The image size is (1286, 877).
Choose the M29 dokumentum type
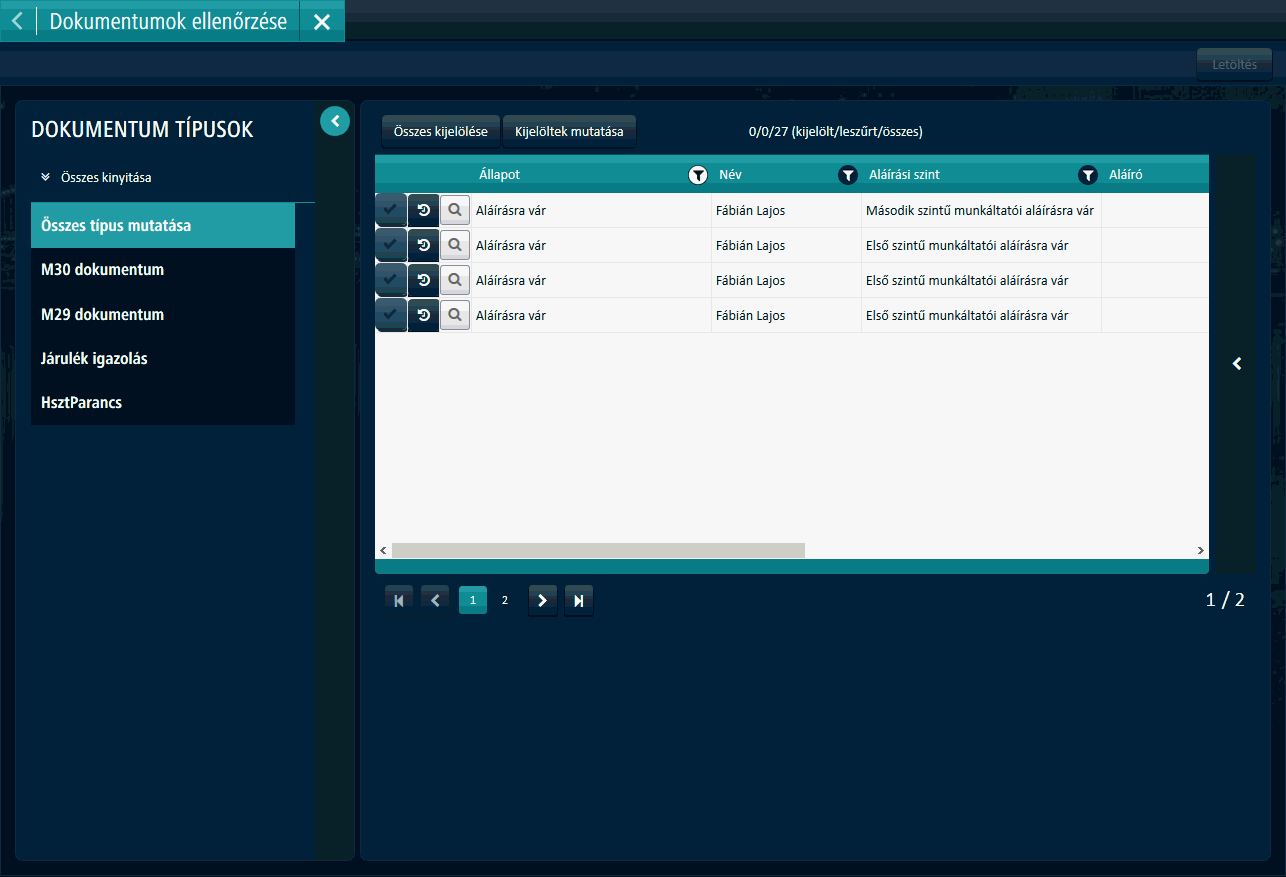pyautogui.click(x=163, y=314)
